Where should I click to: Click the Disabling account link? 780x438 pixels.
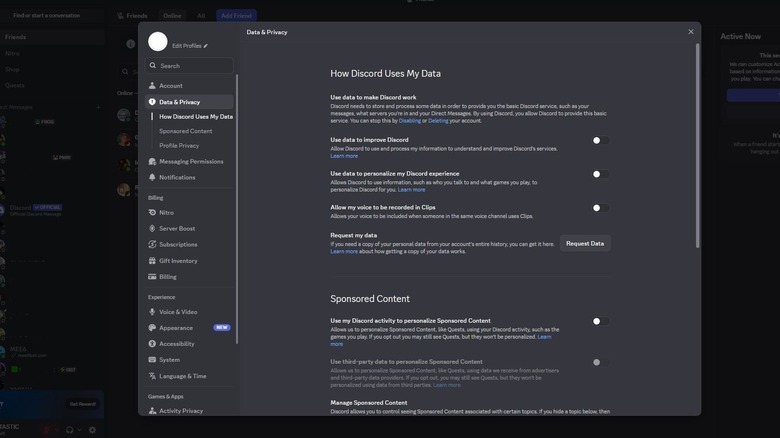tap(409, 120)
